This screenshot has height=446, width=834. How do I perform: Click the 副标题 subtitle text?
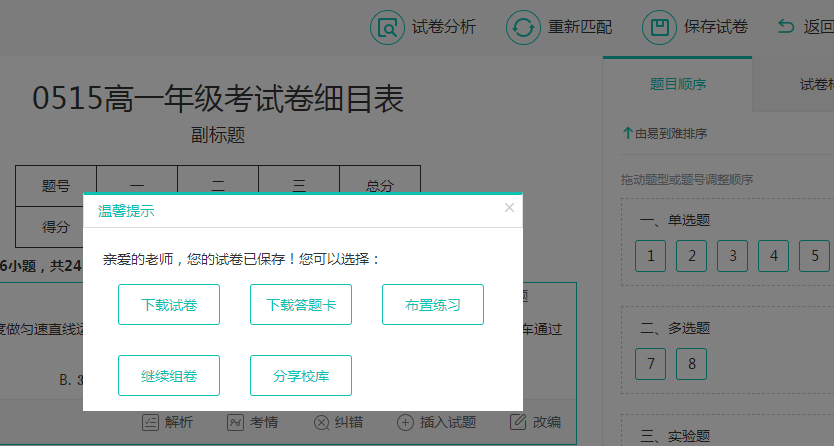[218, 135]
